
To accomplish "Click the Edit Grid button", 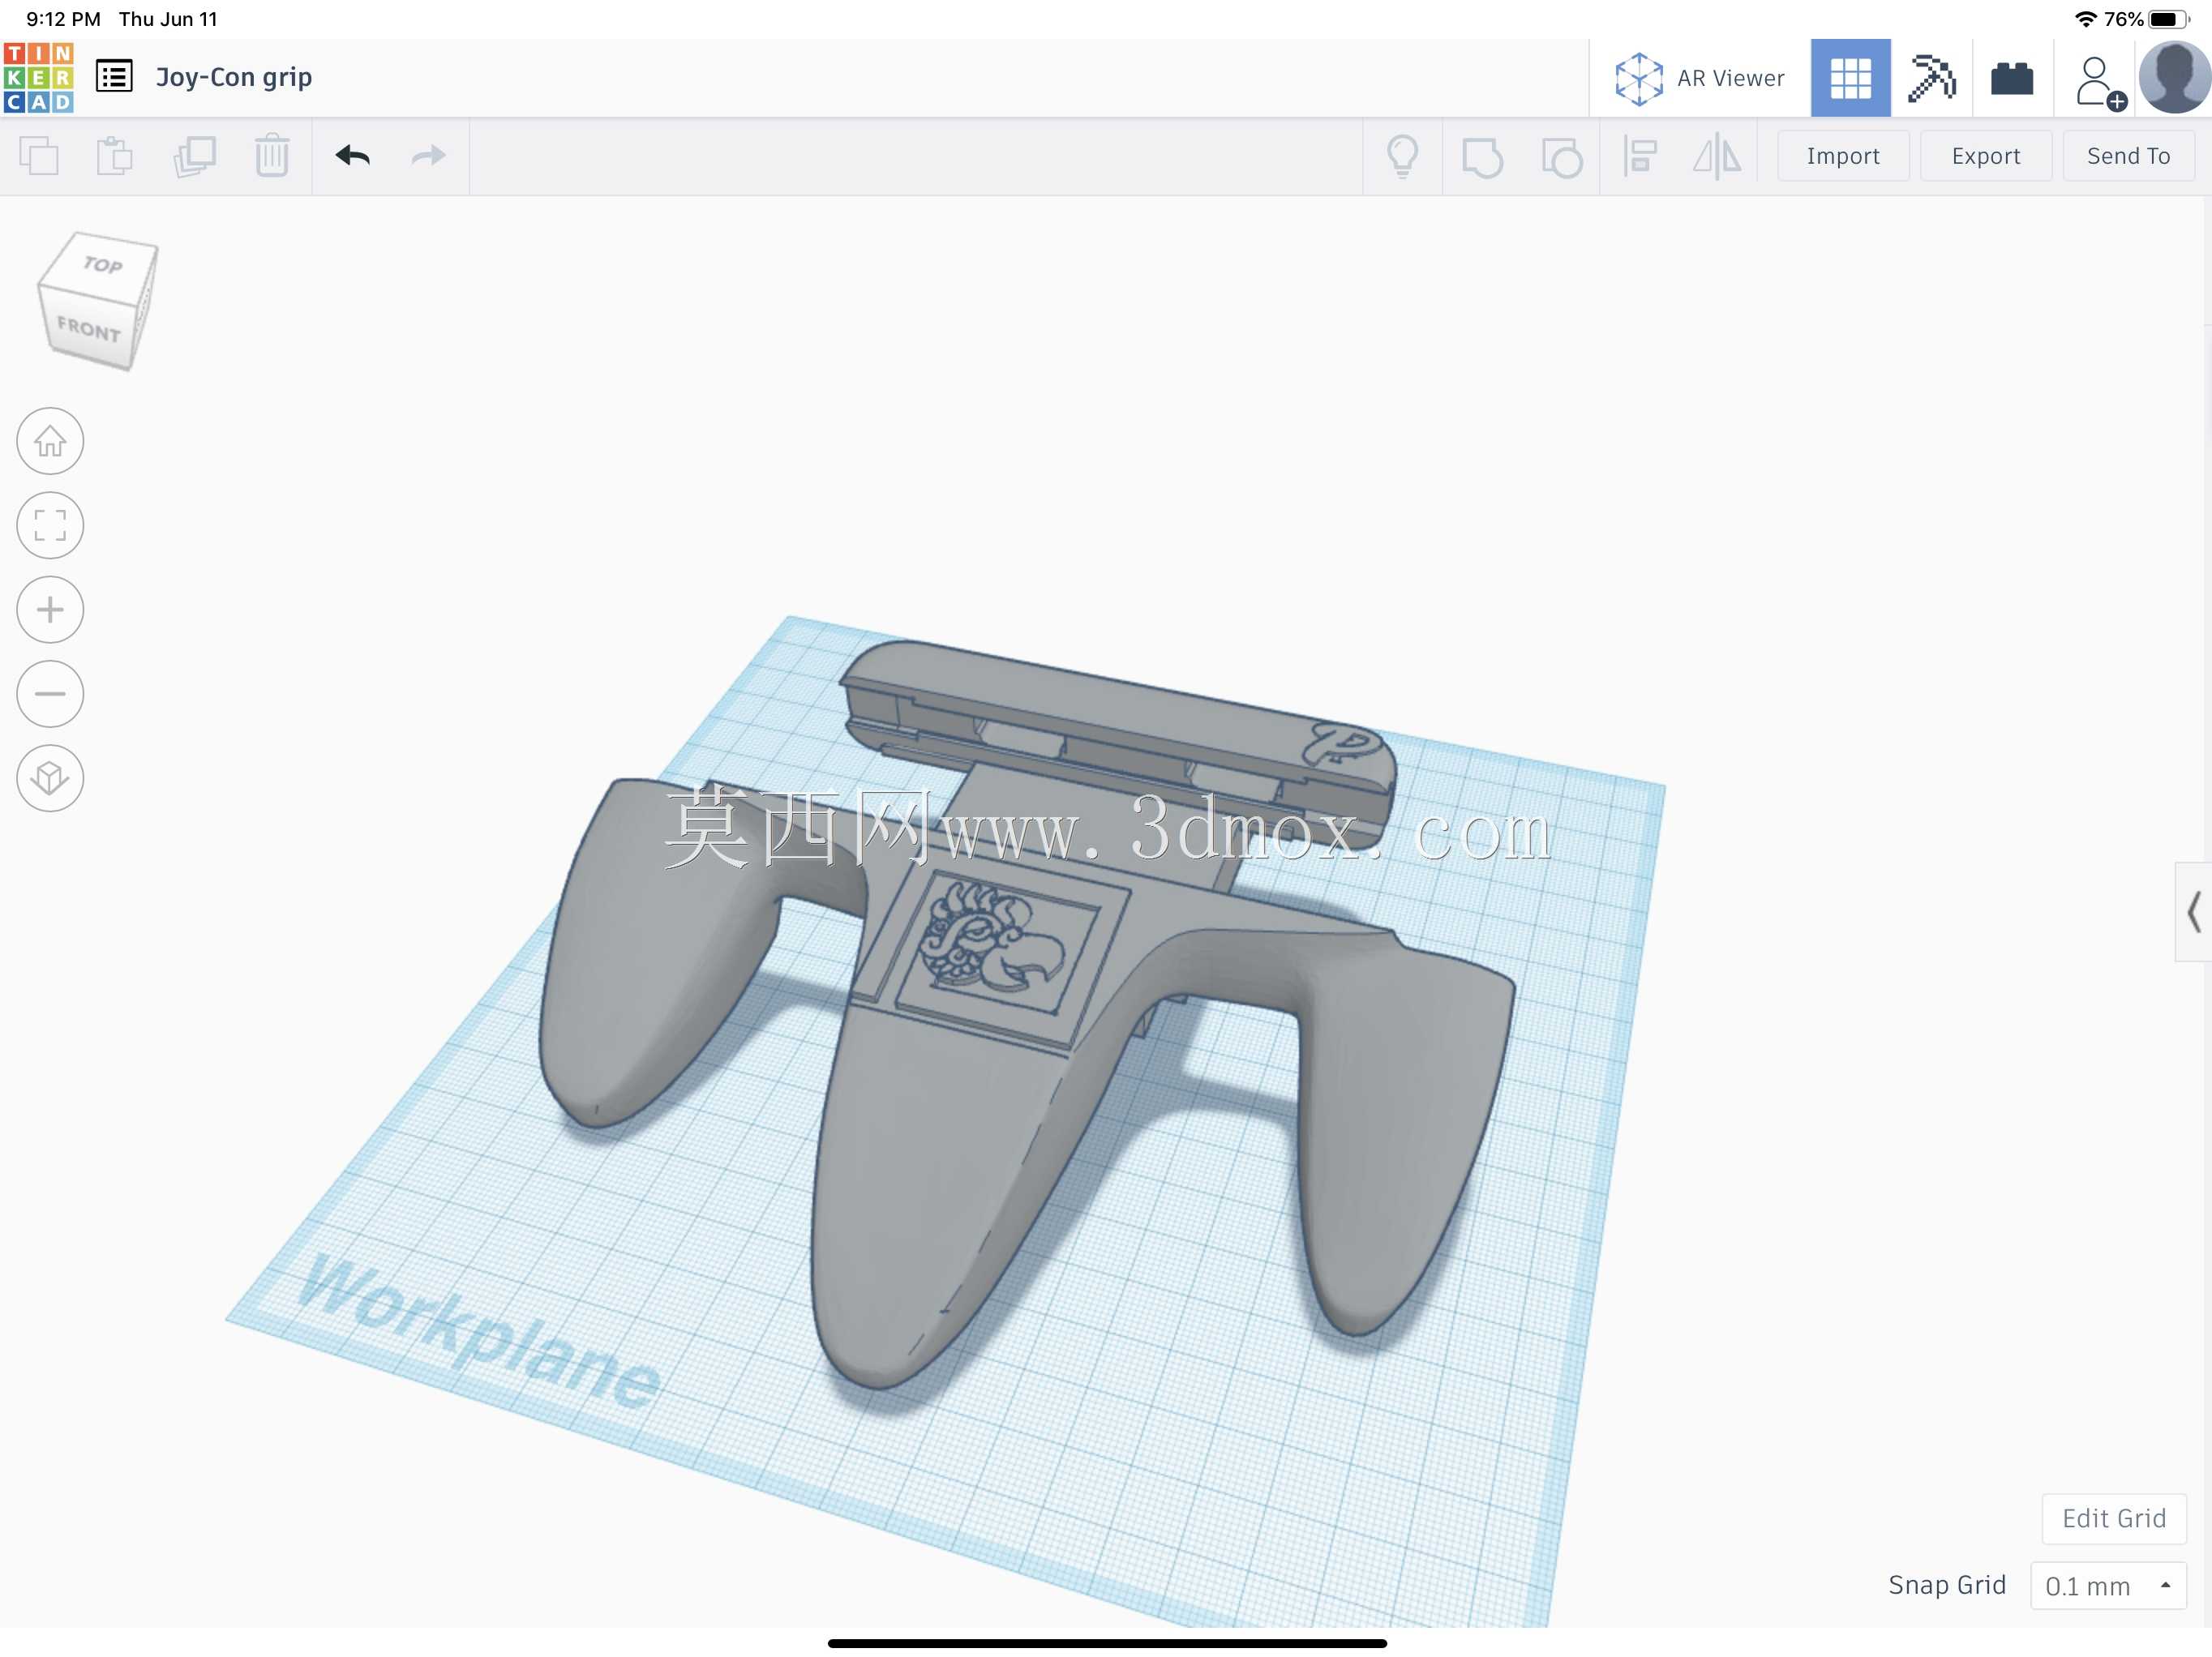I will coord(2113,1518).
